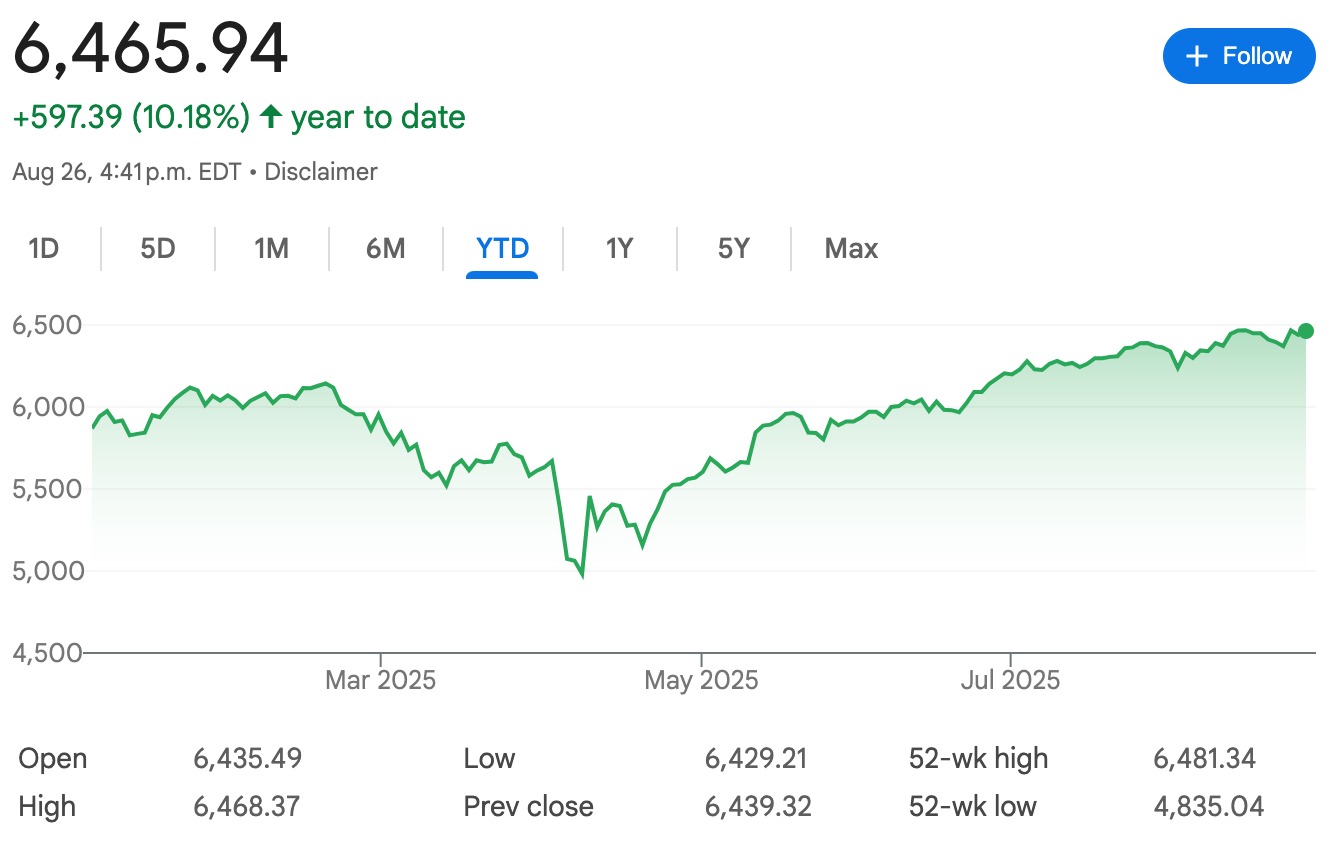Select the Max range tab

click(x=851, y=248)
